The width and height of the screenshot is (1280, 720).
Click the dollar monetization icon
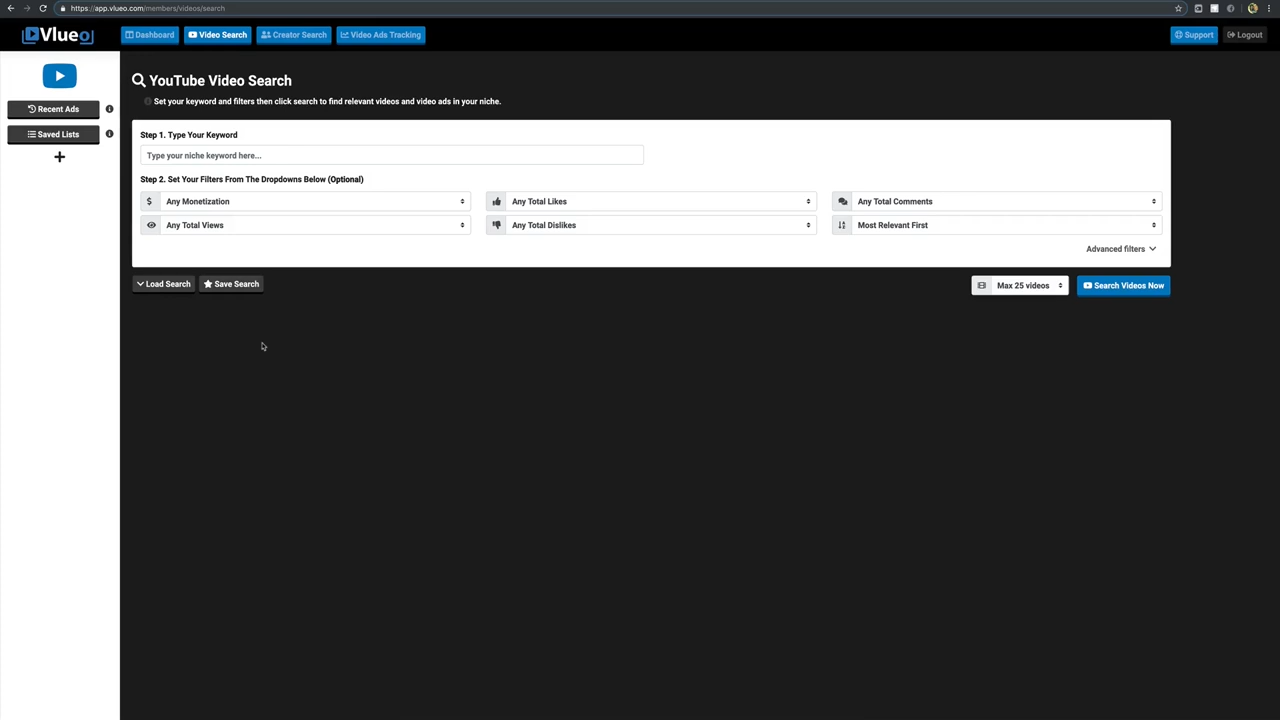point(149,201)
